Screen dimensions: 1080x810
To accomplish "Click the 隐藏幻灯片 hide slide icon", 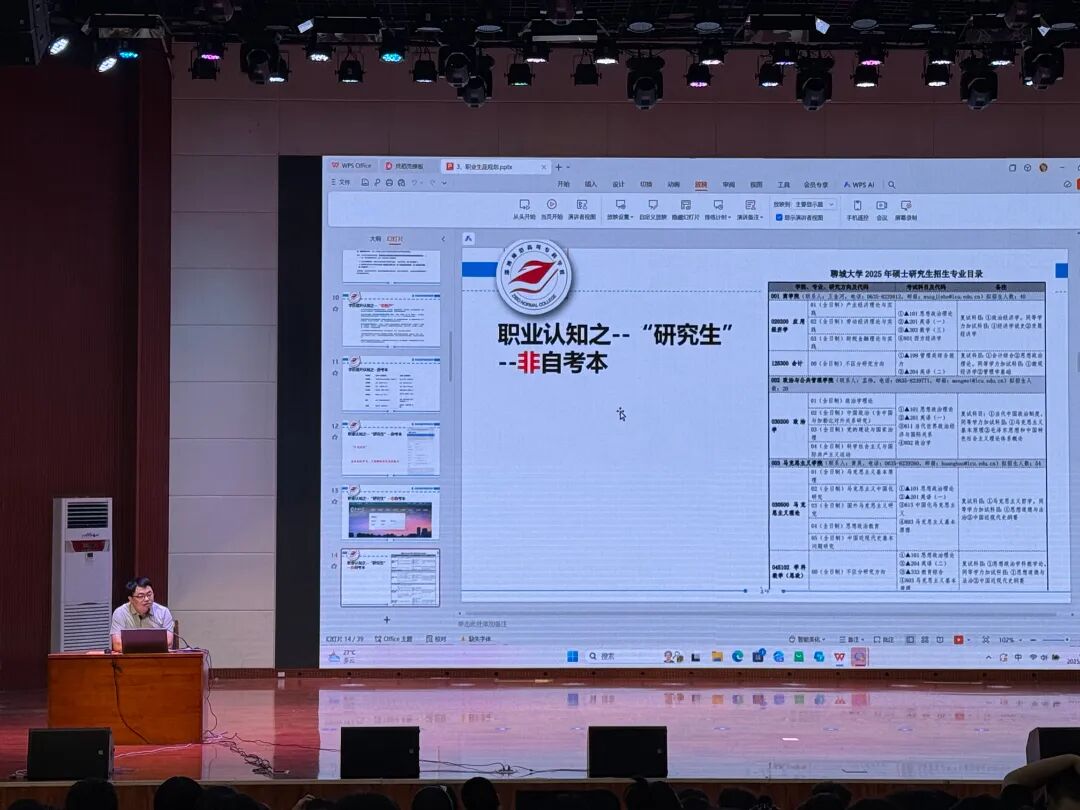I will [x=685, y=205].
